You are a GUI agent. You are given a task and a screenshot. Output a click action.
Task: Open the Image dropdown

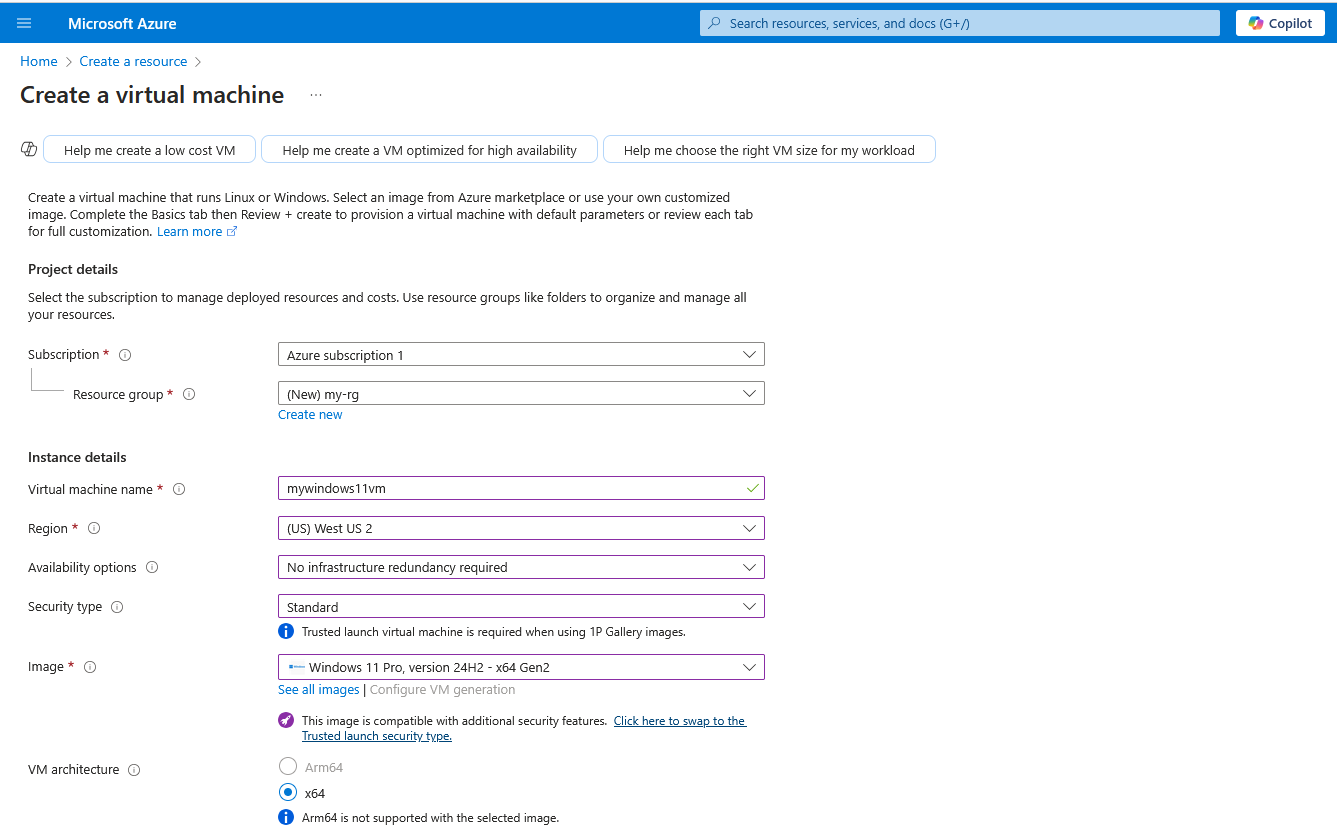(x=521, y=667)
